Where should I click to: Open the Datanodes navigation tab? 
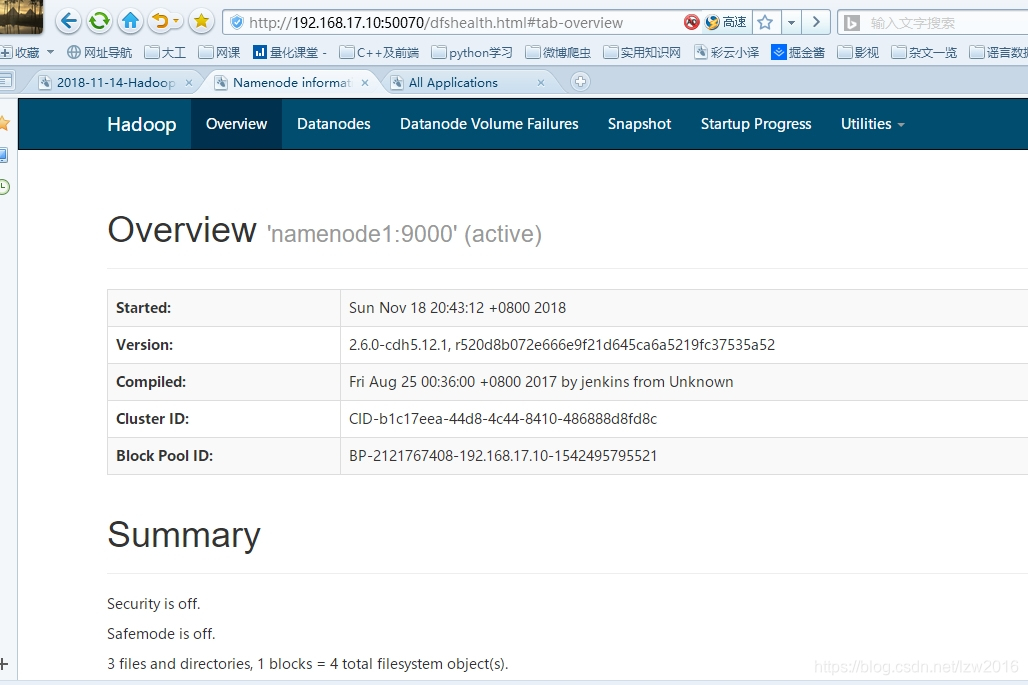334,124
